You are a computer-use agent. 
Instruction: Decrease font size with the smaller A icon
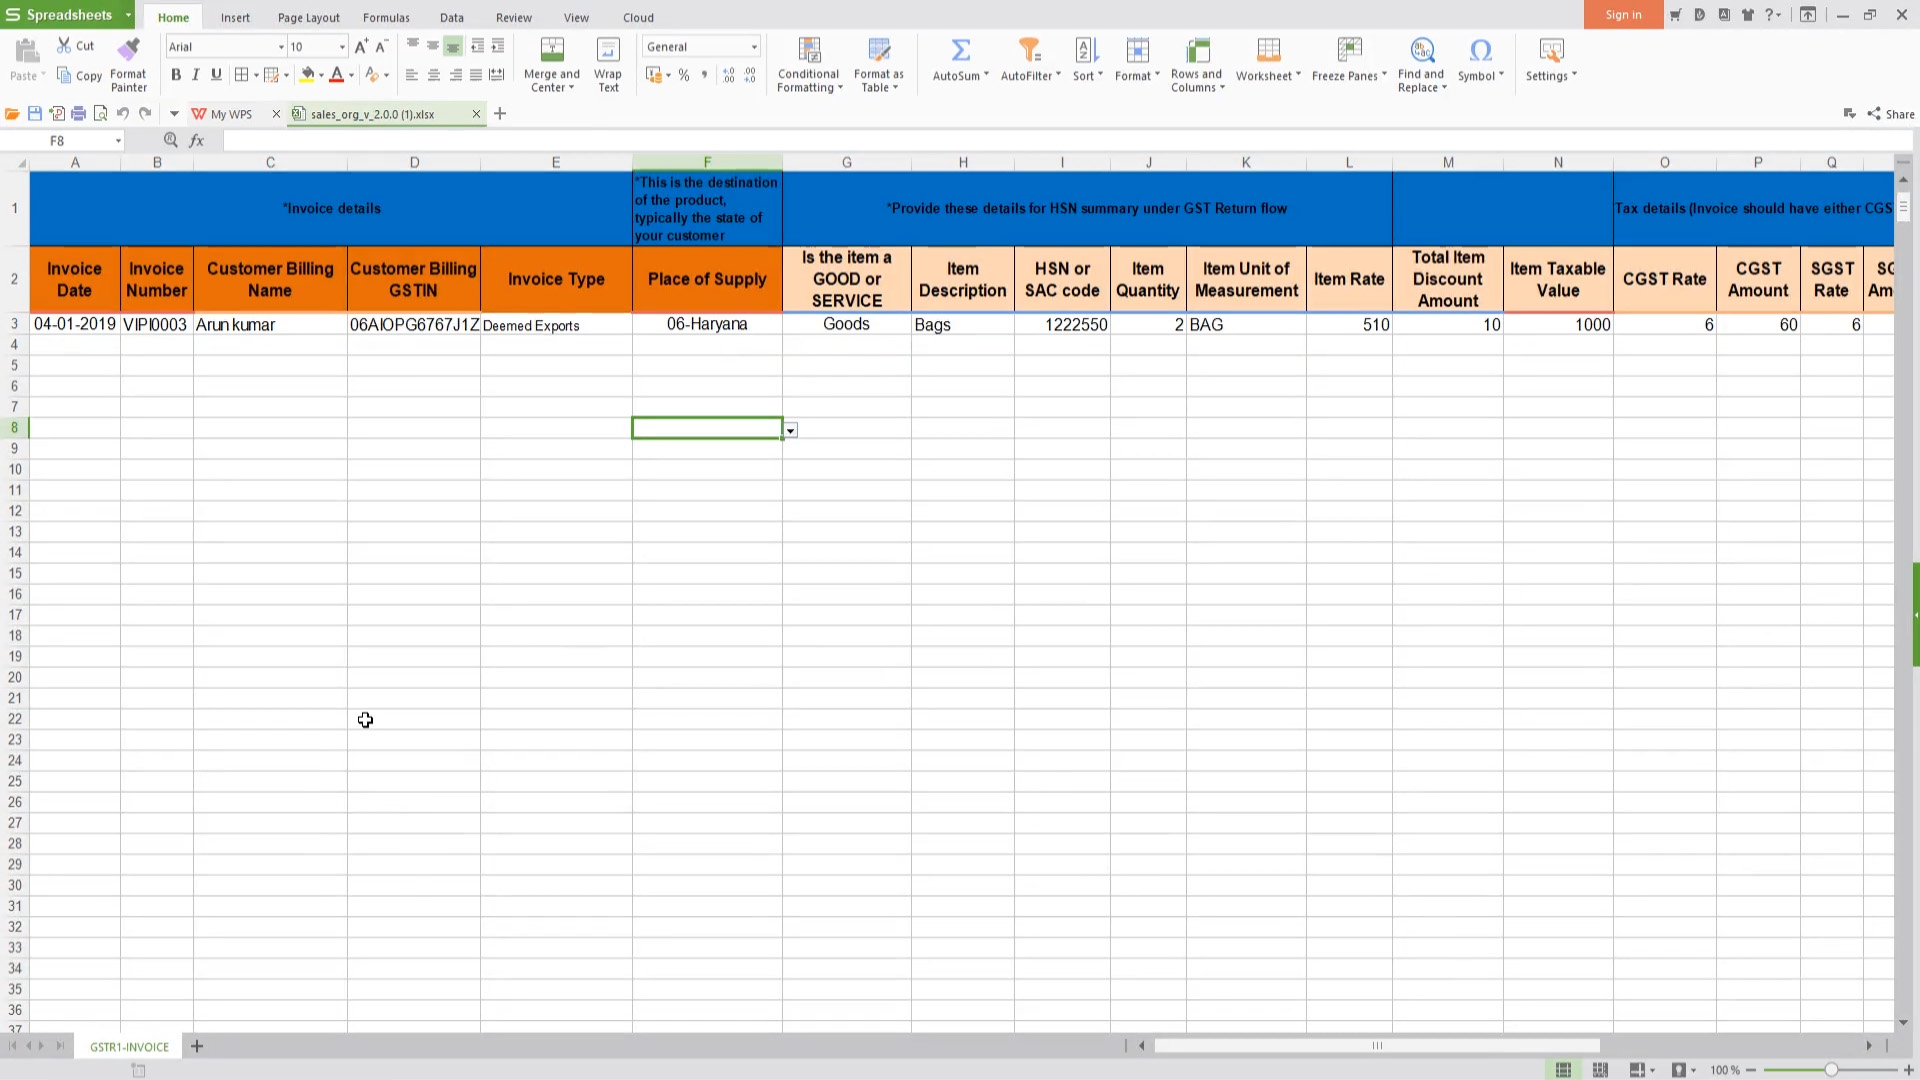pyautogui.click(x=381, y=46)
